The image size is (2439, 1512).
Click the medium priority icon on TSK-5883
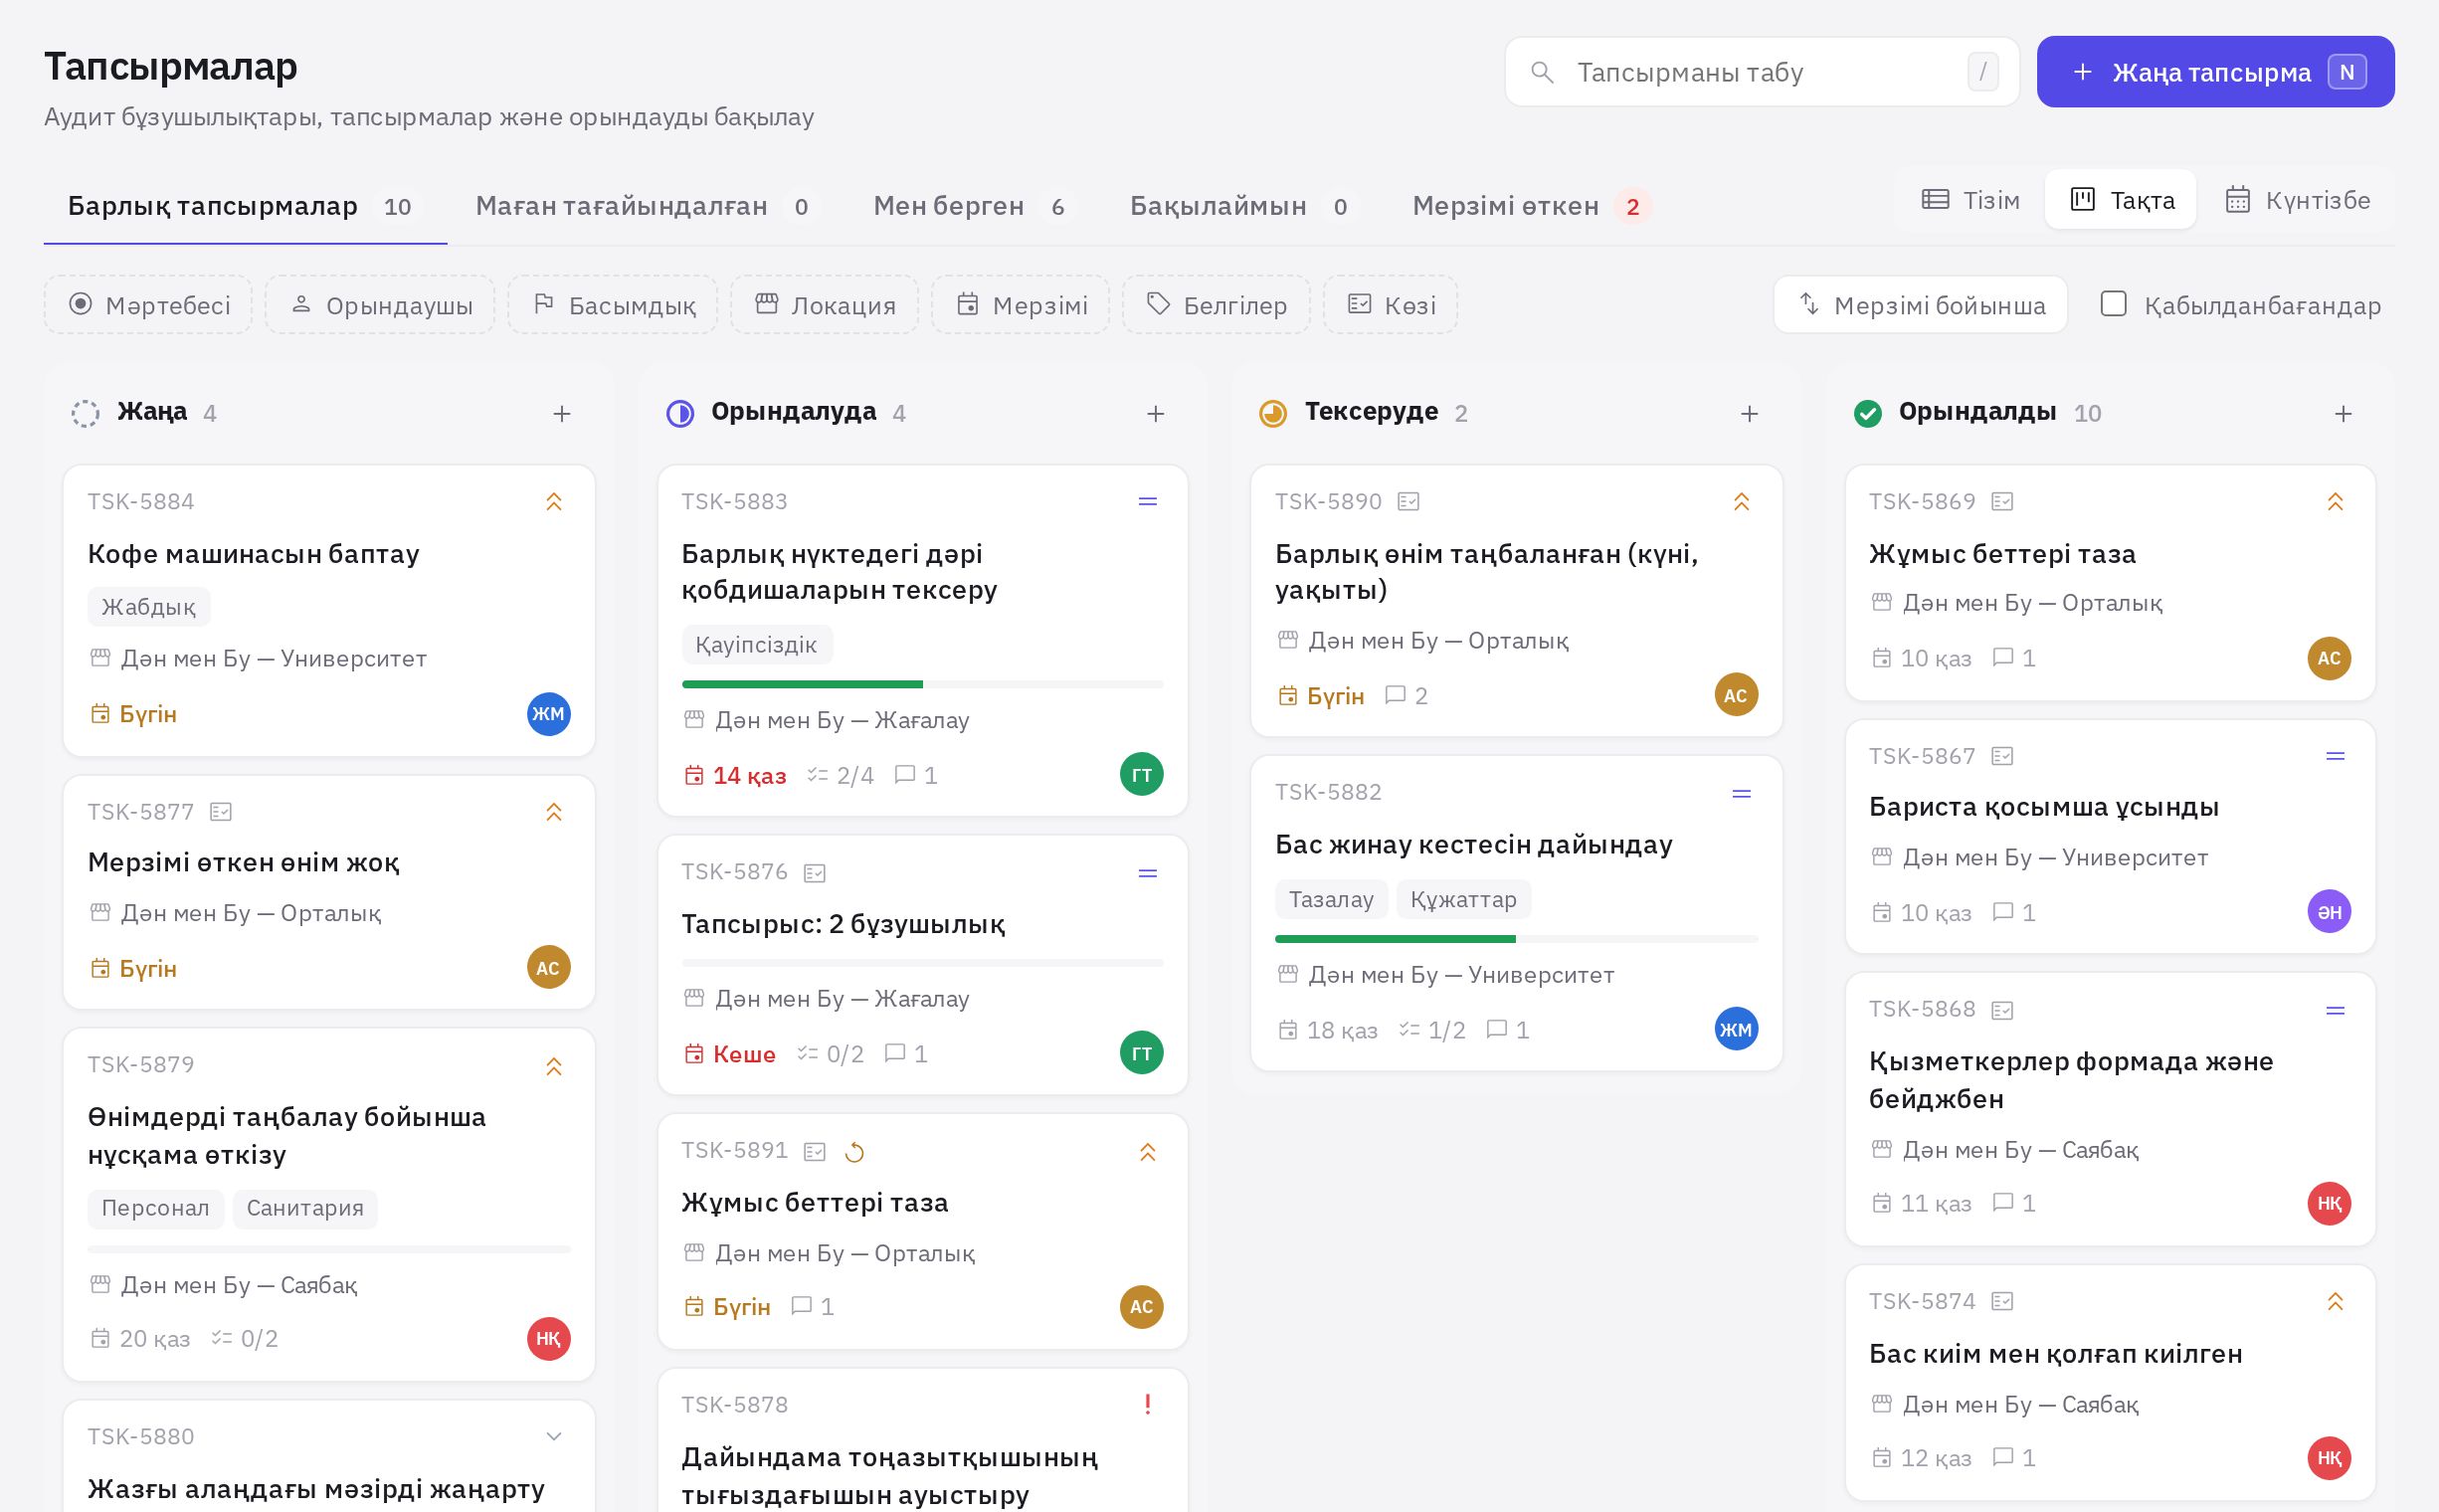(x=1147, y=502)
